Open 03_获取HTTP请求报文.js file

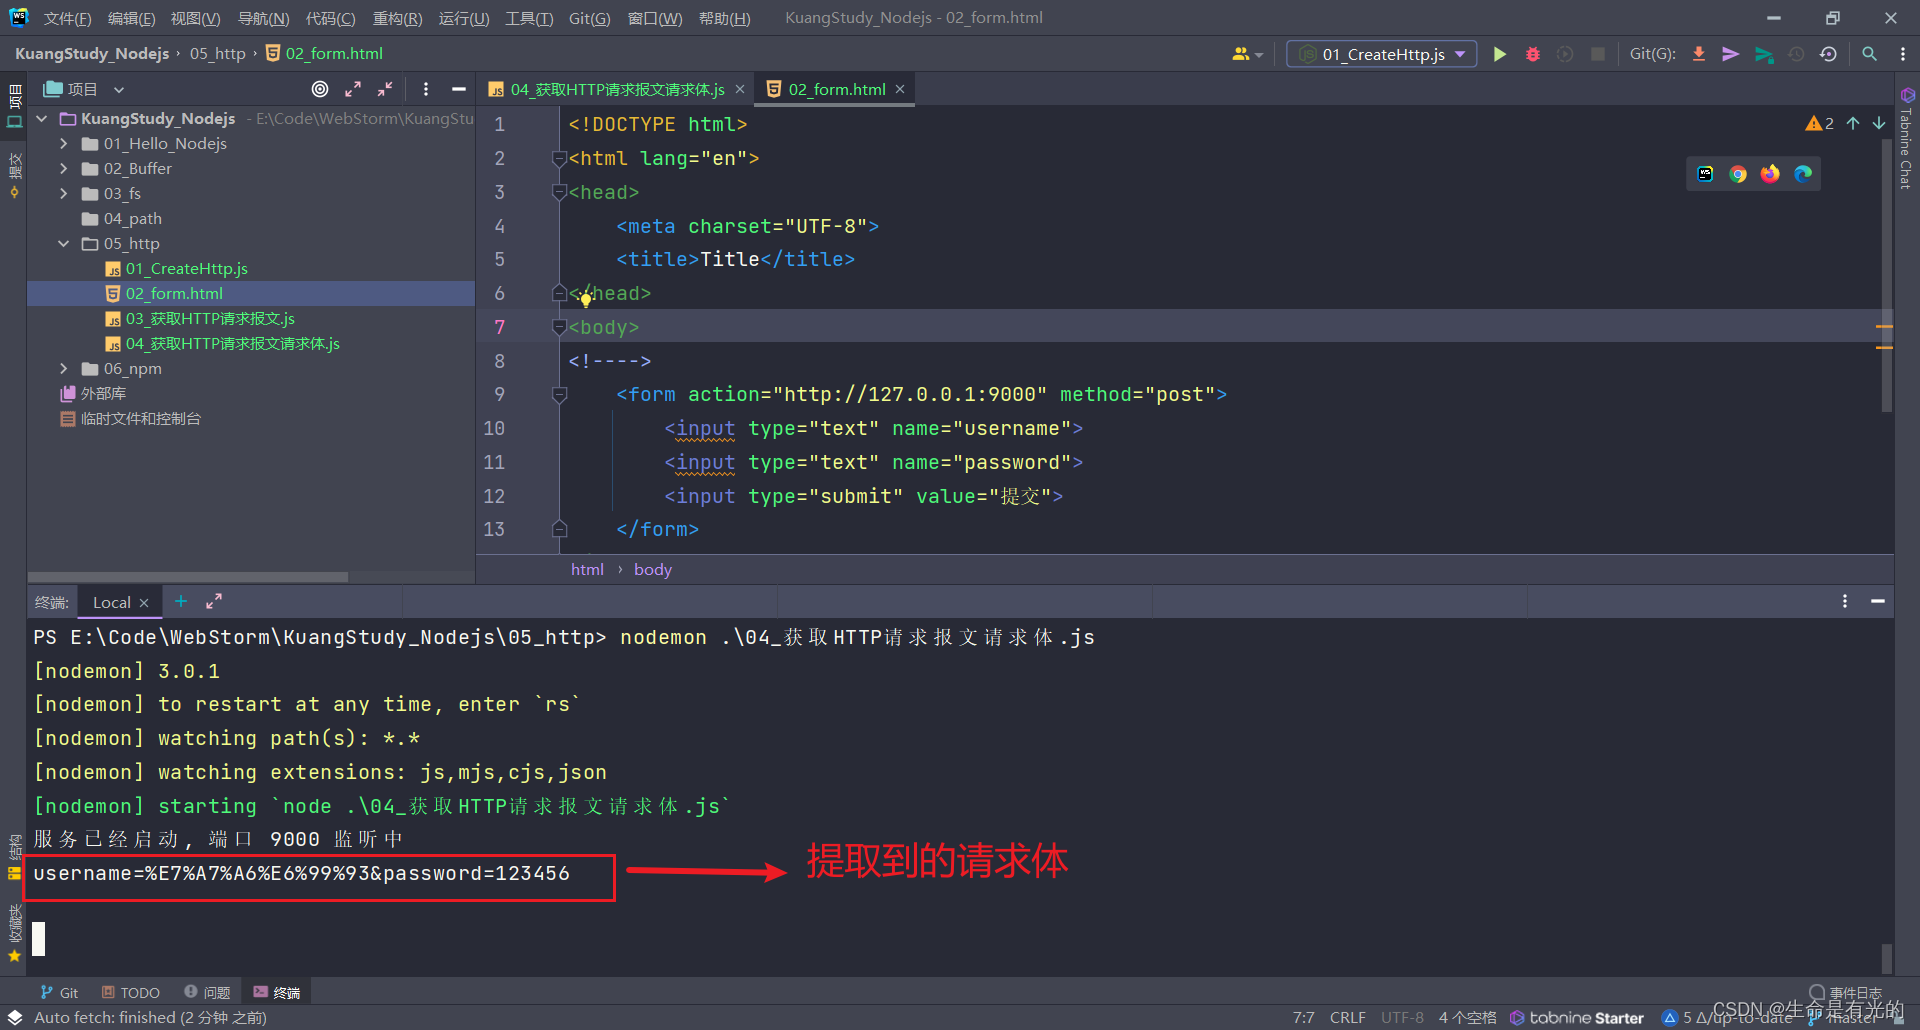pyautogui.click(x=210, y=318)
